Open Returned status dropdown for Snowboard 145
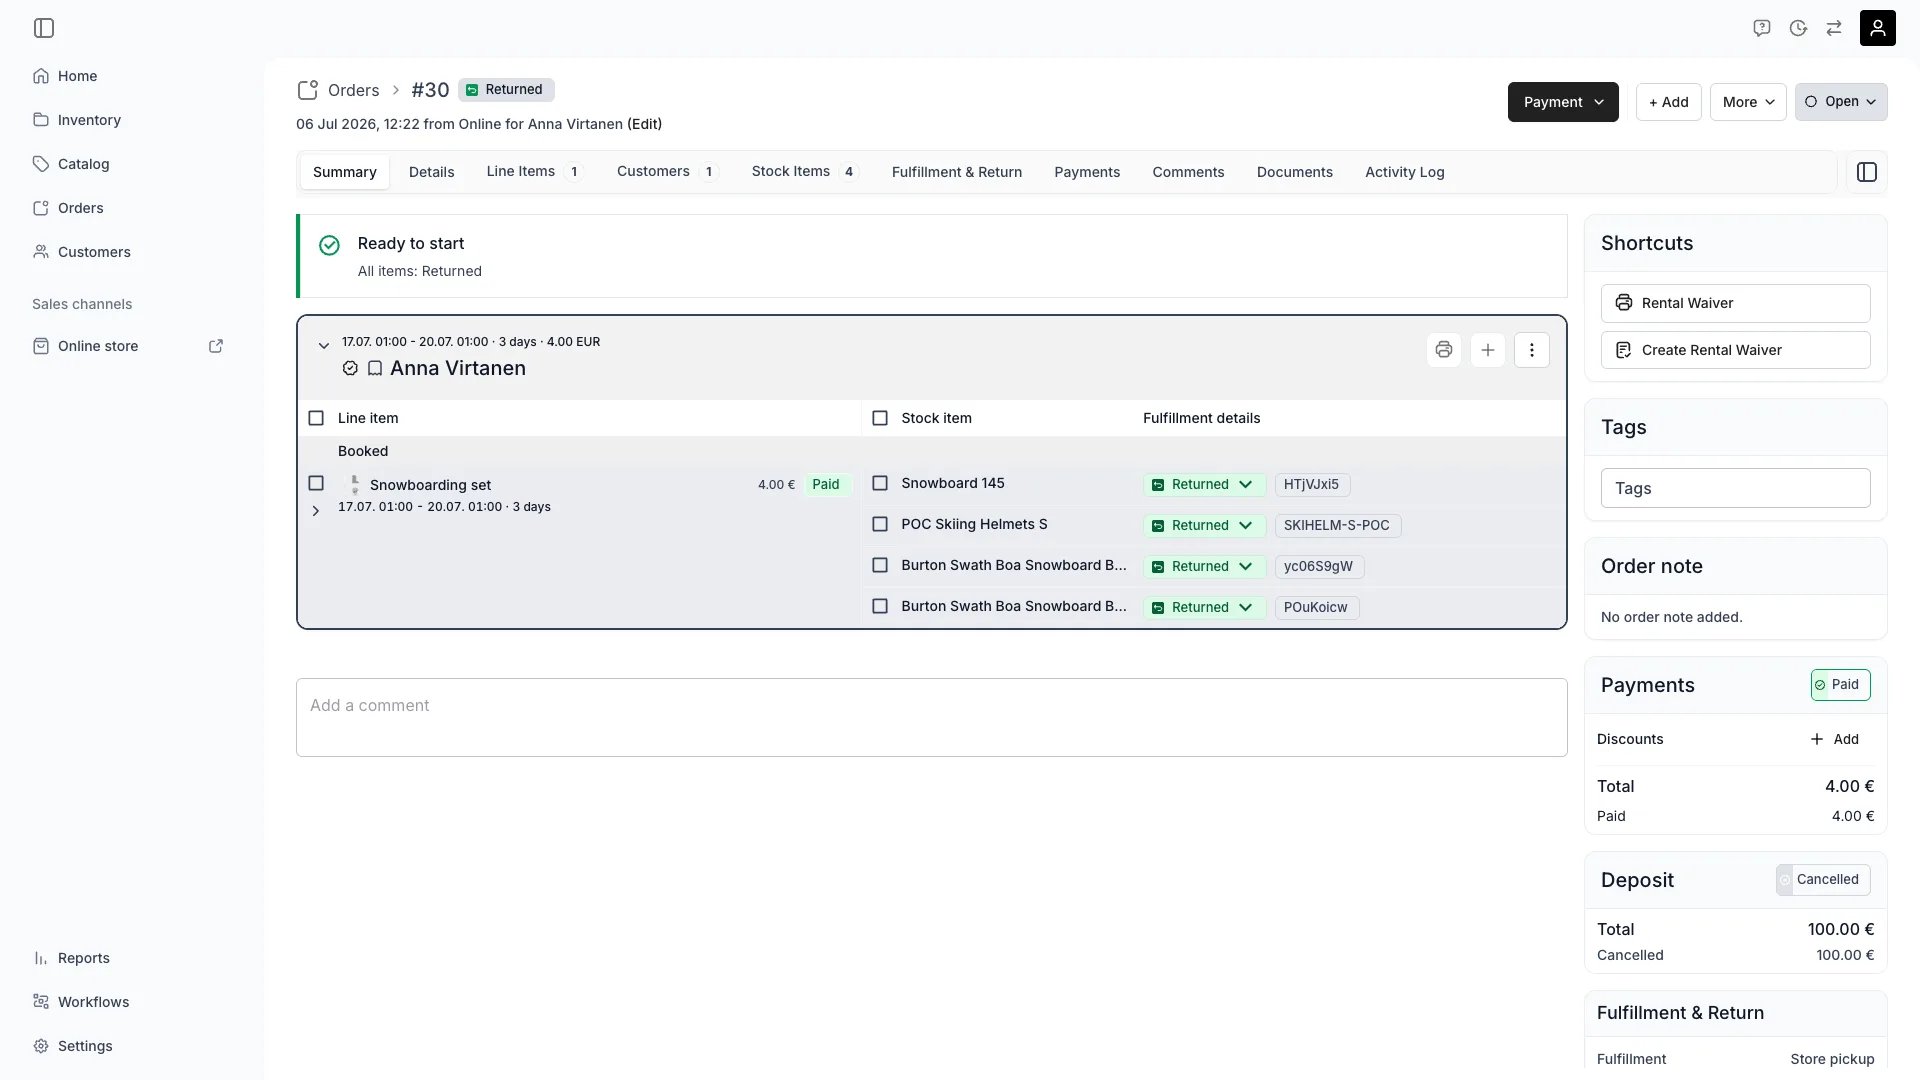 click(x=1204, y=485)
